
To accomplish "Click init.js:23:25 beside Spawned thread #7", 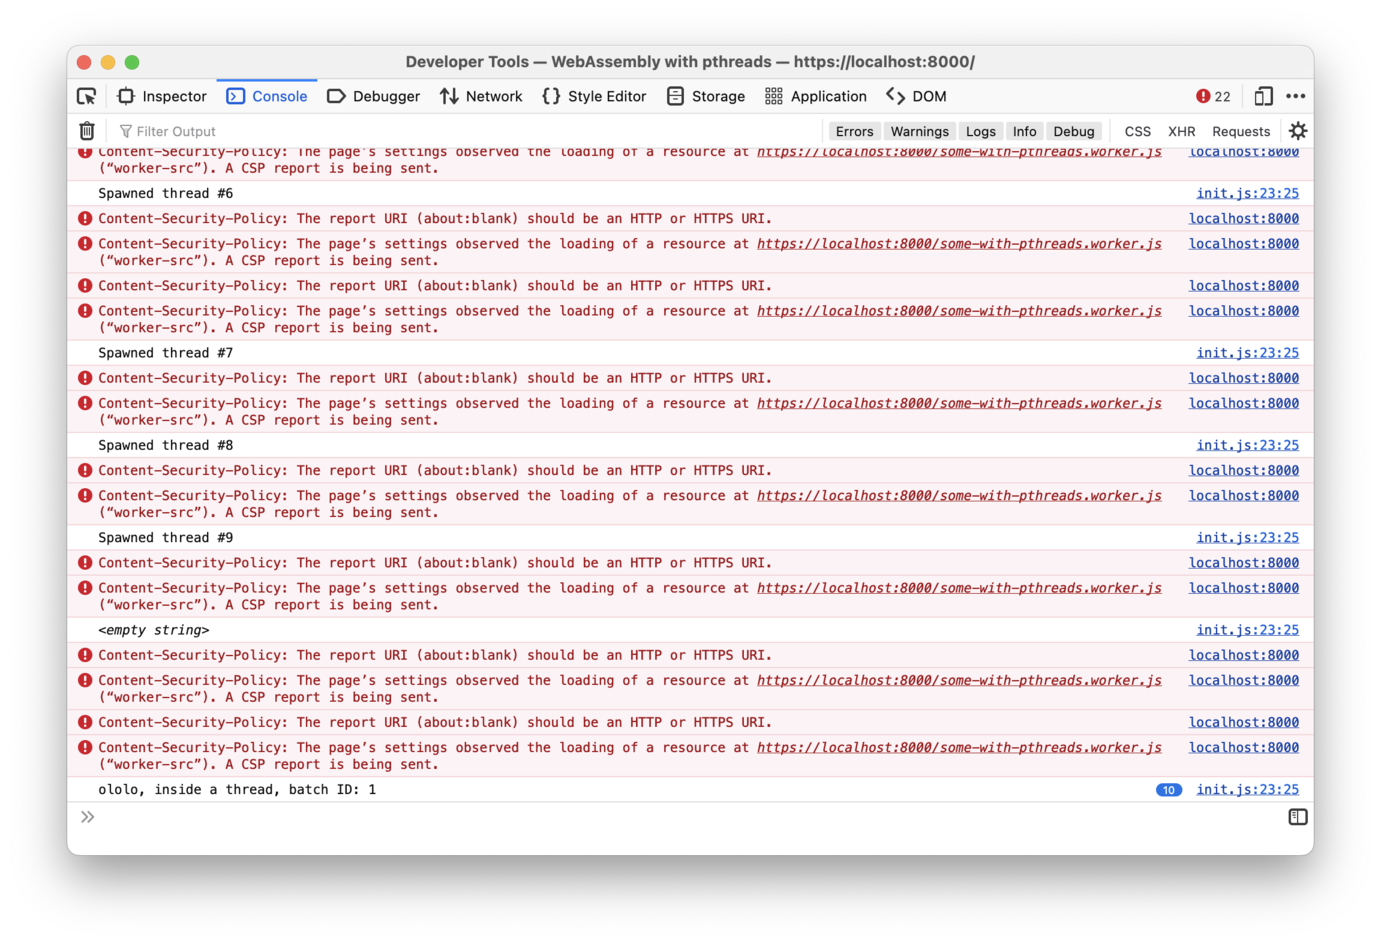I will [1247, 352].
